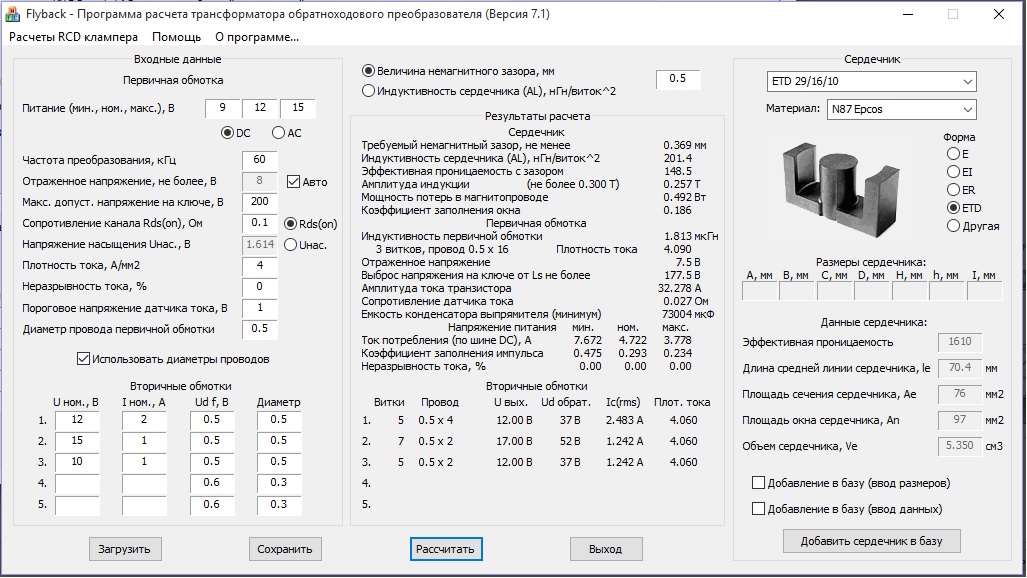Minimize the Flyback window

908,14
